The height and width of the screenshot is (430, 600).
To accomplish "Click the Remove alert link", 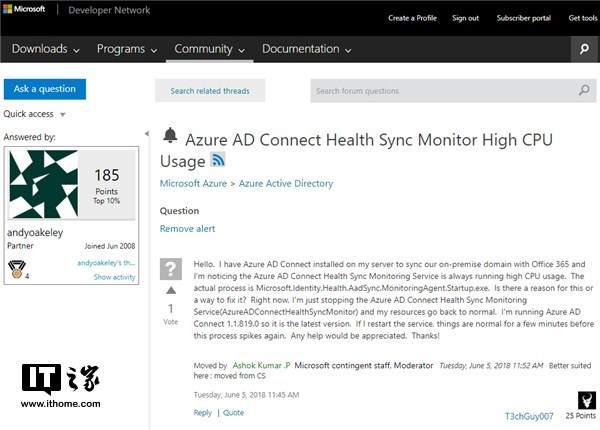I will [187, 229].
